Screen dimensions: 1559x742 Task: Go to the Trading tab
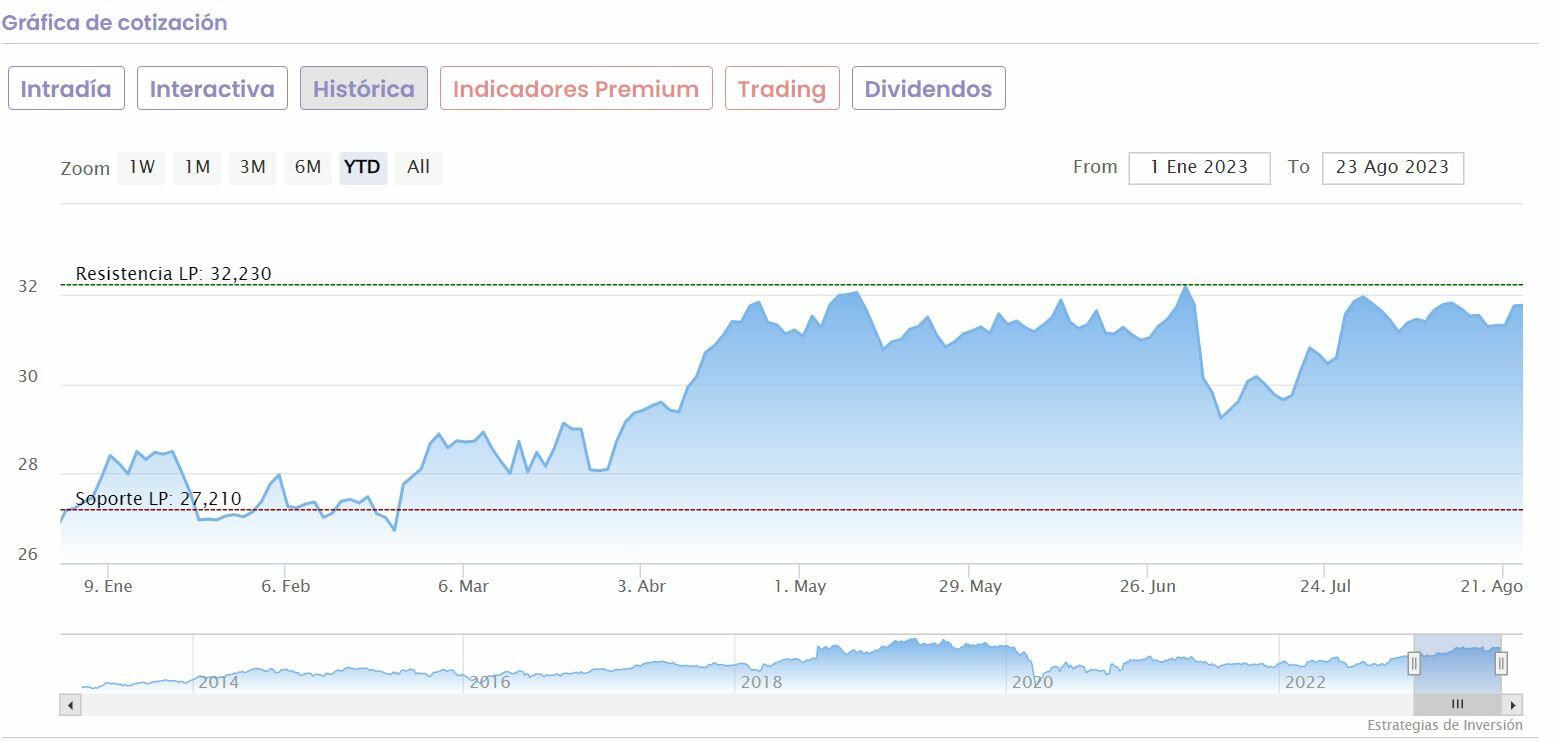[x=782, y=88]
